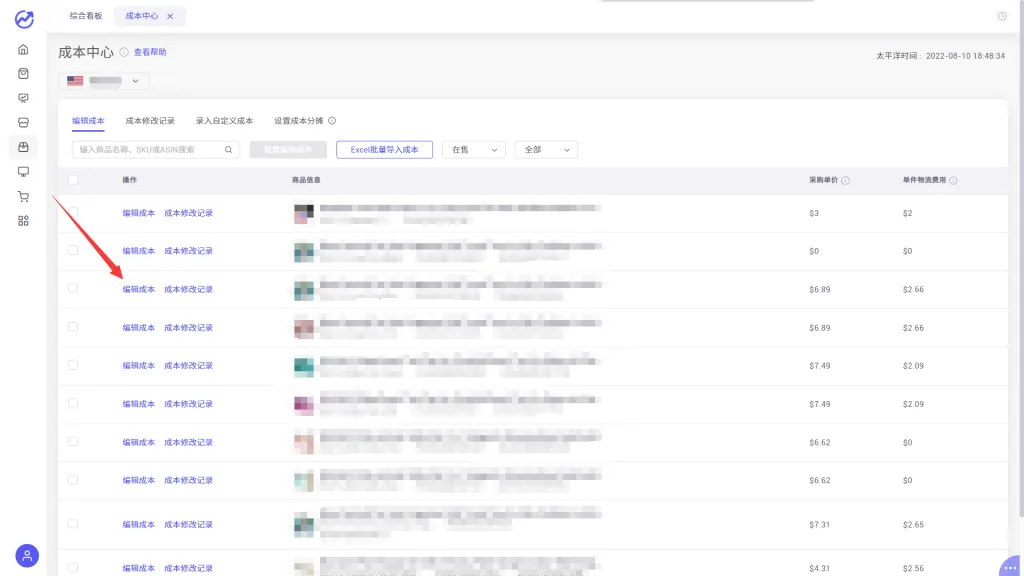Viewport: 1024px width, 576px height.
Task: Open the shopping bag icon in sidebar
Action: (x=24, y=74)
